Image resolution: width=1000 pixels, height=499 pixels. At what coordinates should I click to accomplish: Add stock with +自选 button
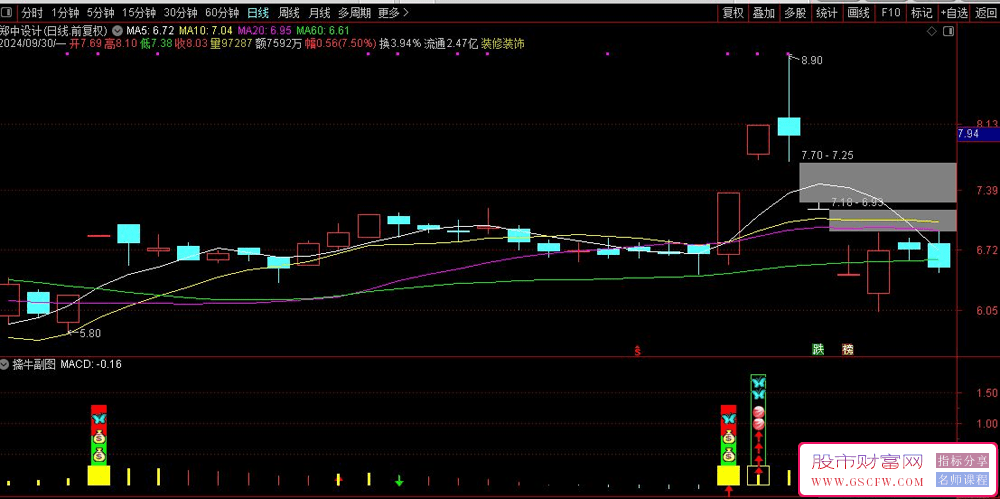[x=955, y=12]
